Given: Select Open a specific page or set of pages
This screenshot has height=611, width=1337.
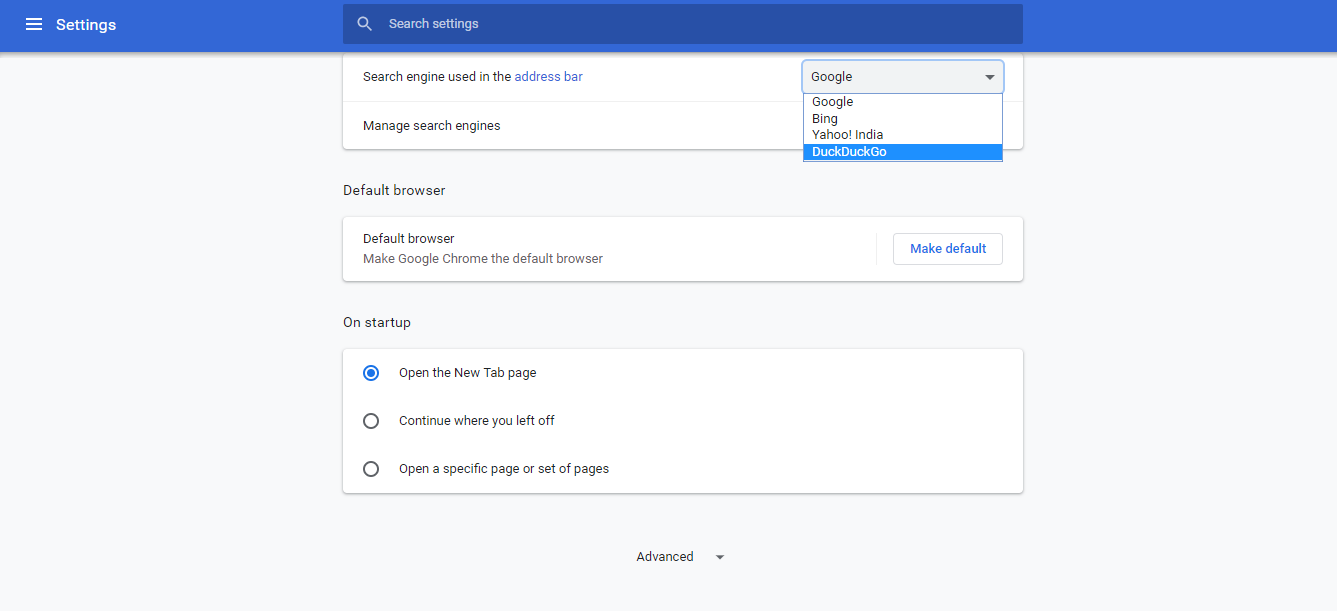Looking at the screenshot, I should (371, 469).
